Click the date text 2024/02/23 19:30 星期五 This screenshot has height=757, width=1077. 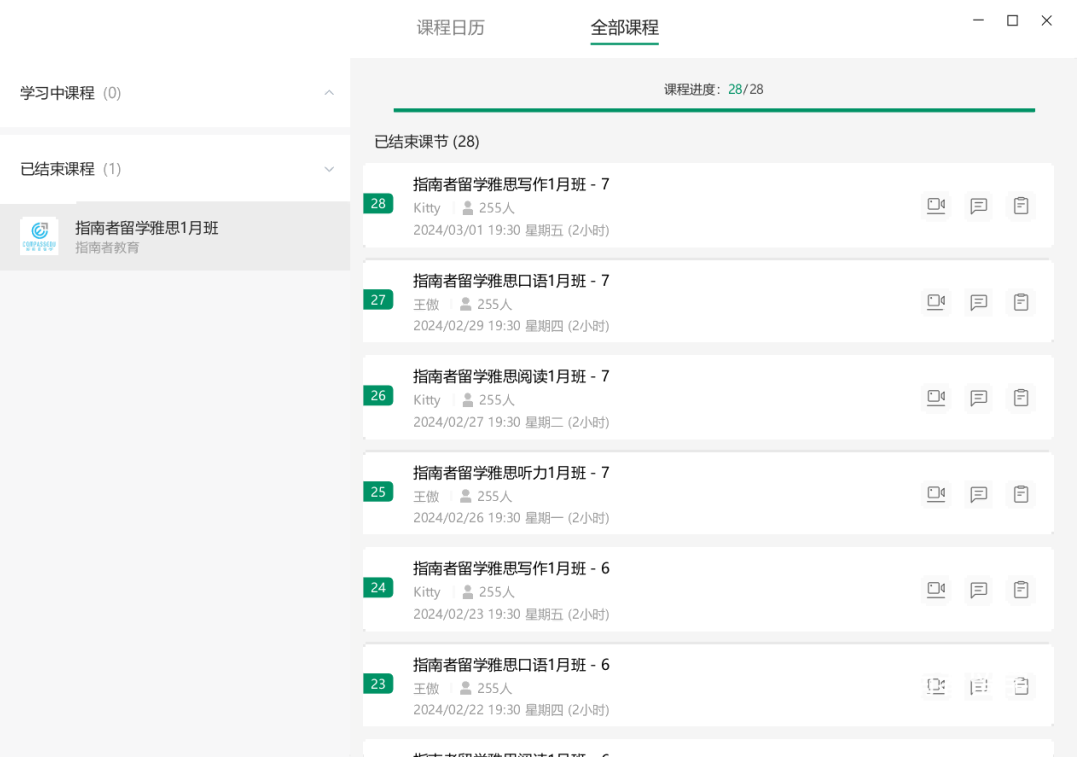[x=488, y=613]
